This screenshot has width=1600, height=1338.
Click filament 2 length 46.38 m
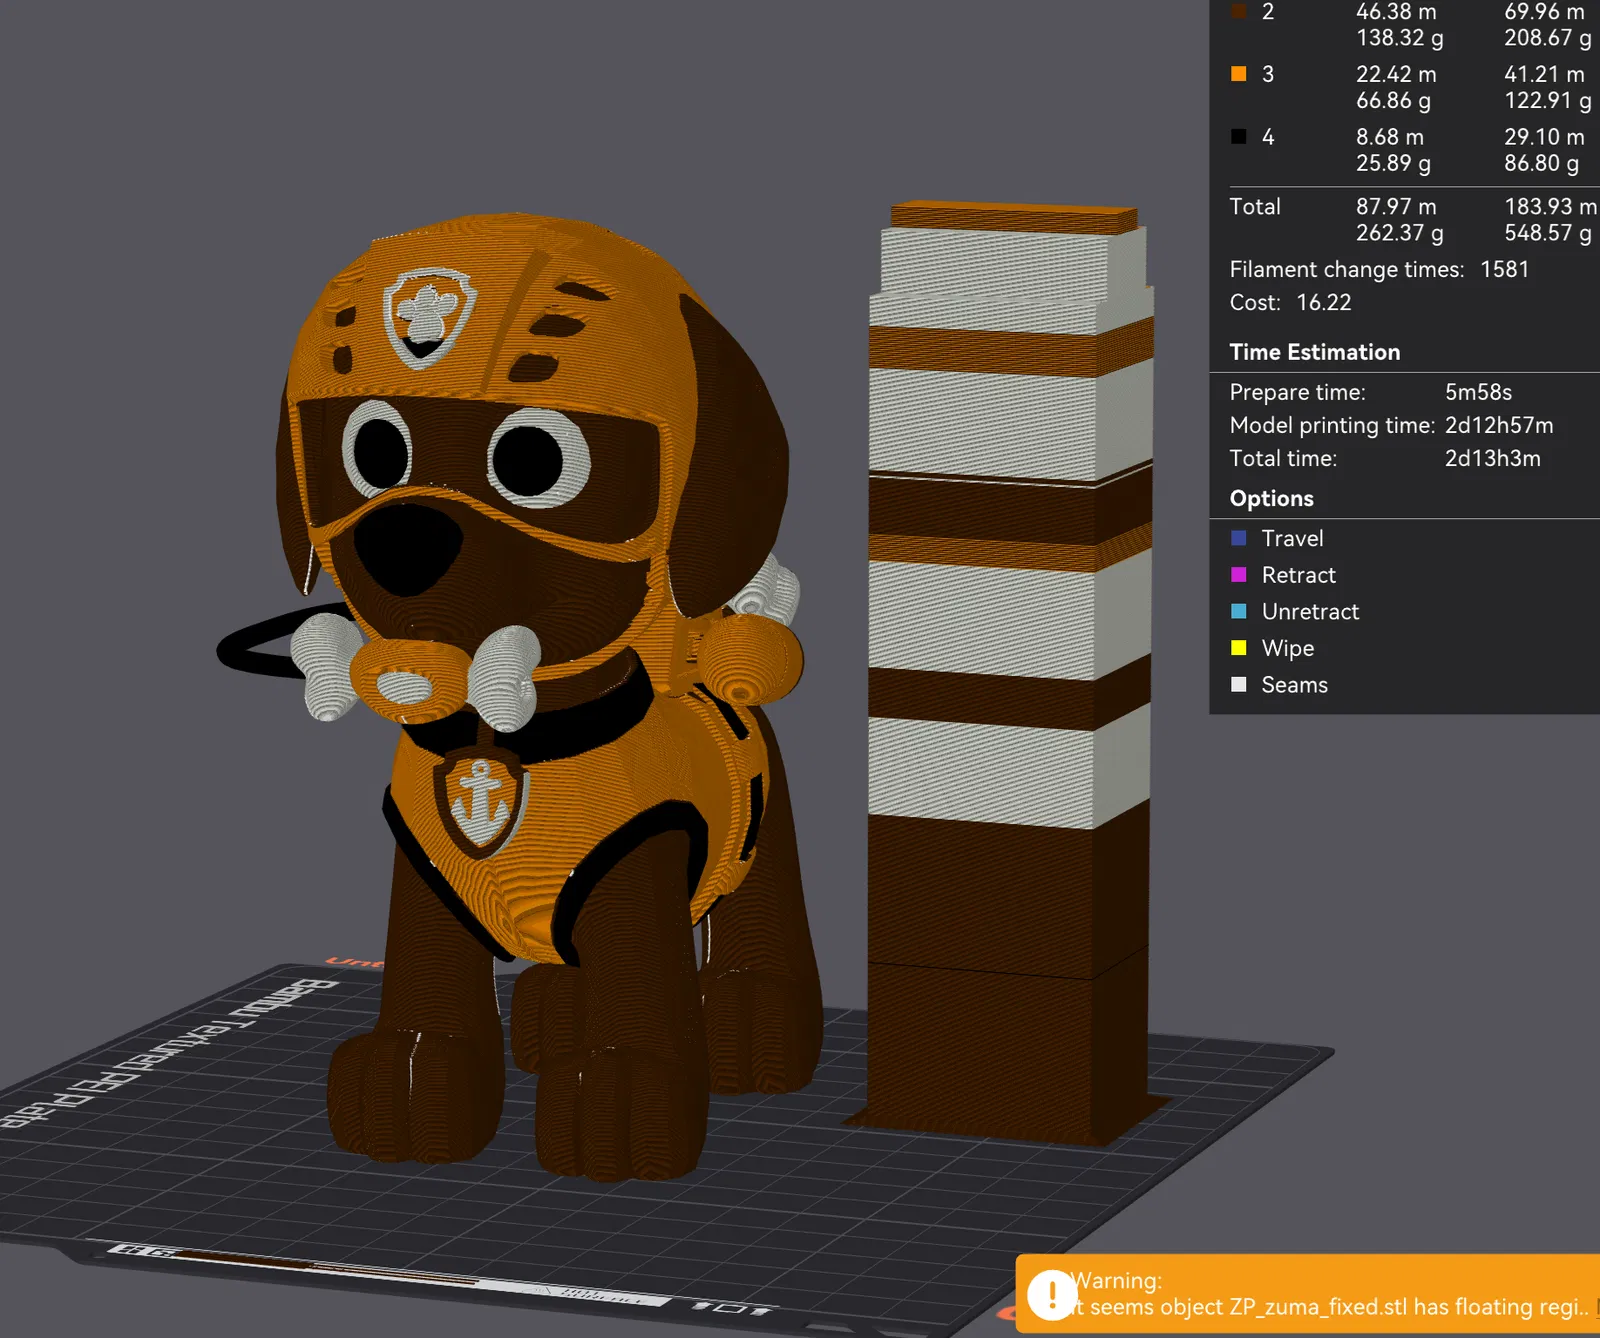click(1396, 11)
